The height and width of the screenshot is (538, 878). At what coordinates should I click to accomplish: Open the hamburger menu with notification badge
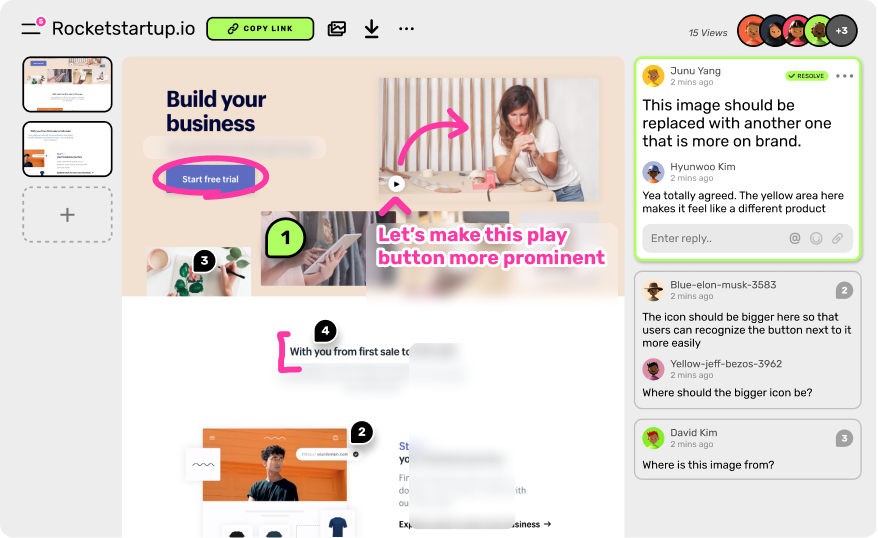coord(32,27)
